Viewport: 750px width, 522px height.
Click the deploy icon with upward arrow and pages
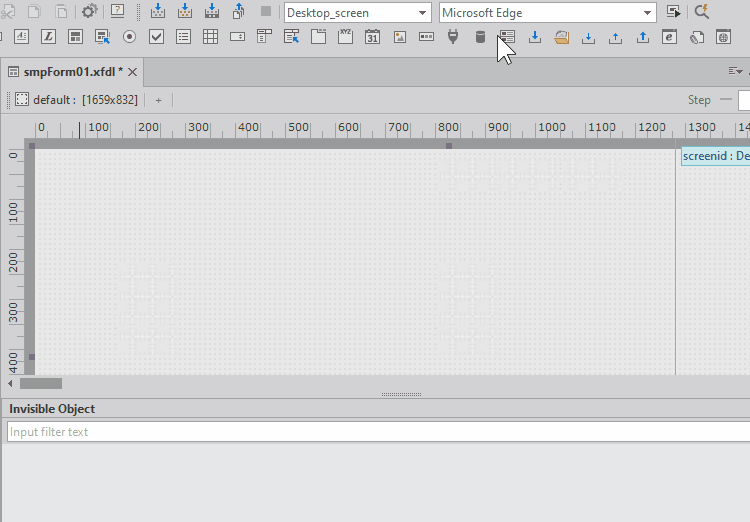pos(239,11)
